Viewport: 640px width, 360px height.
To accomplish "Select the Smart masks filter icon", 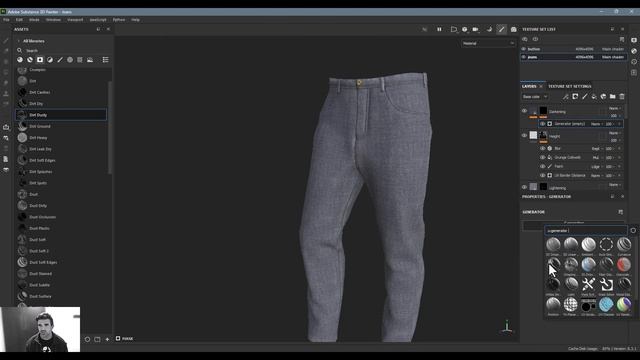I will point(40,60).
